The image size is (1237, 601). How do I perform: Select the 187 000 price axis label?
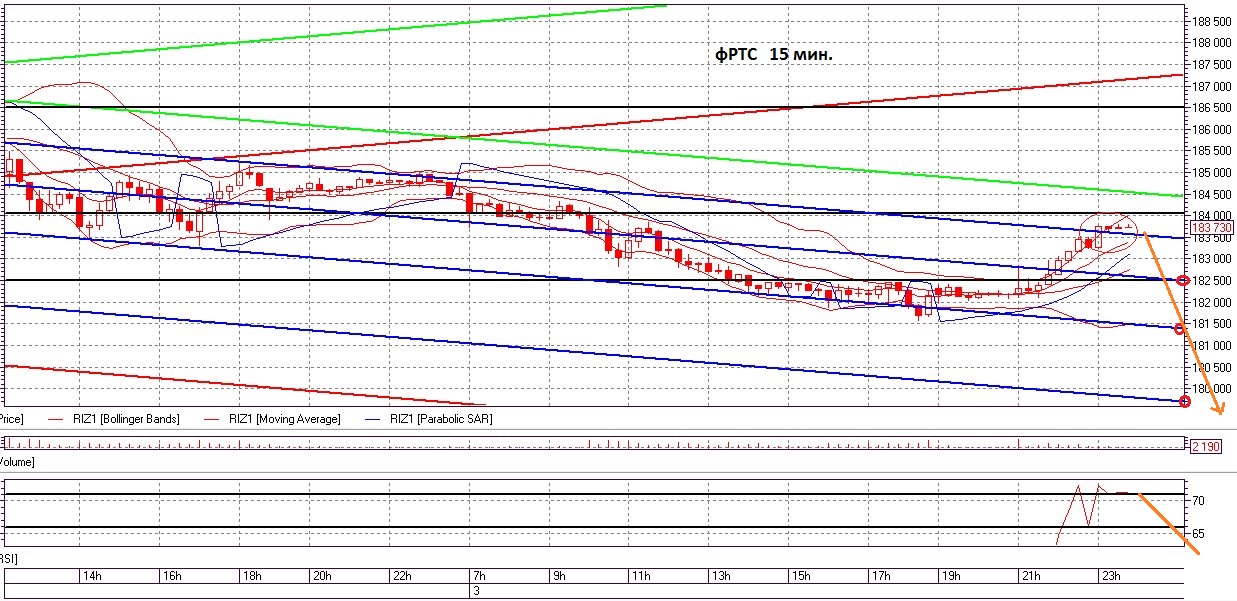(x=1210, y=86)
